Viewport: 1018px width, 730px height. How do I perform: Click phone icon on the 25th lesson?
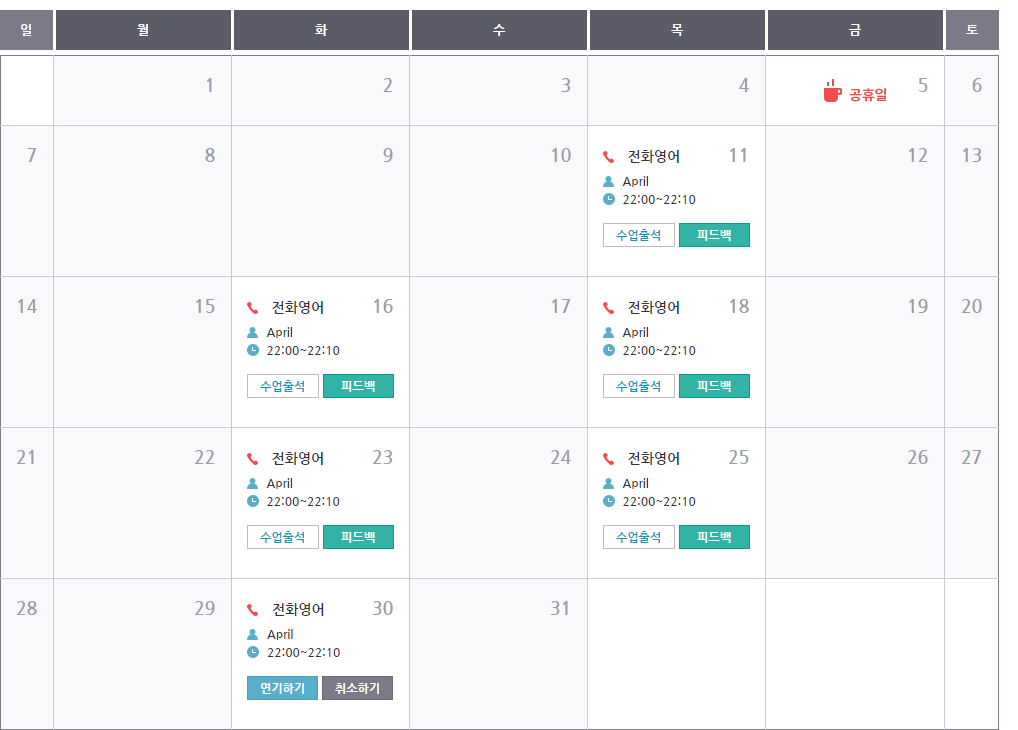608,459
